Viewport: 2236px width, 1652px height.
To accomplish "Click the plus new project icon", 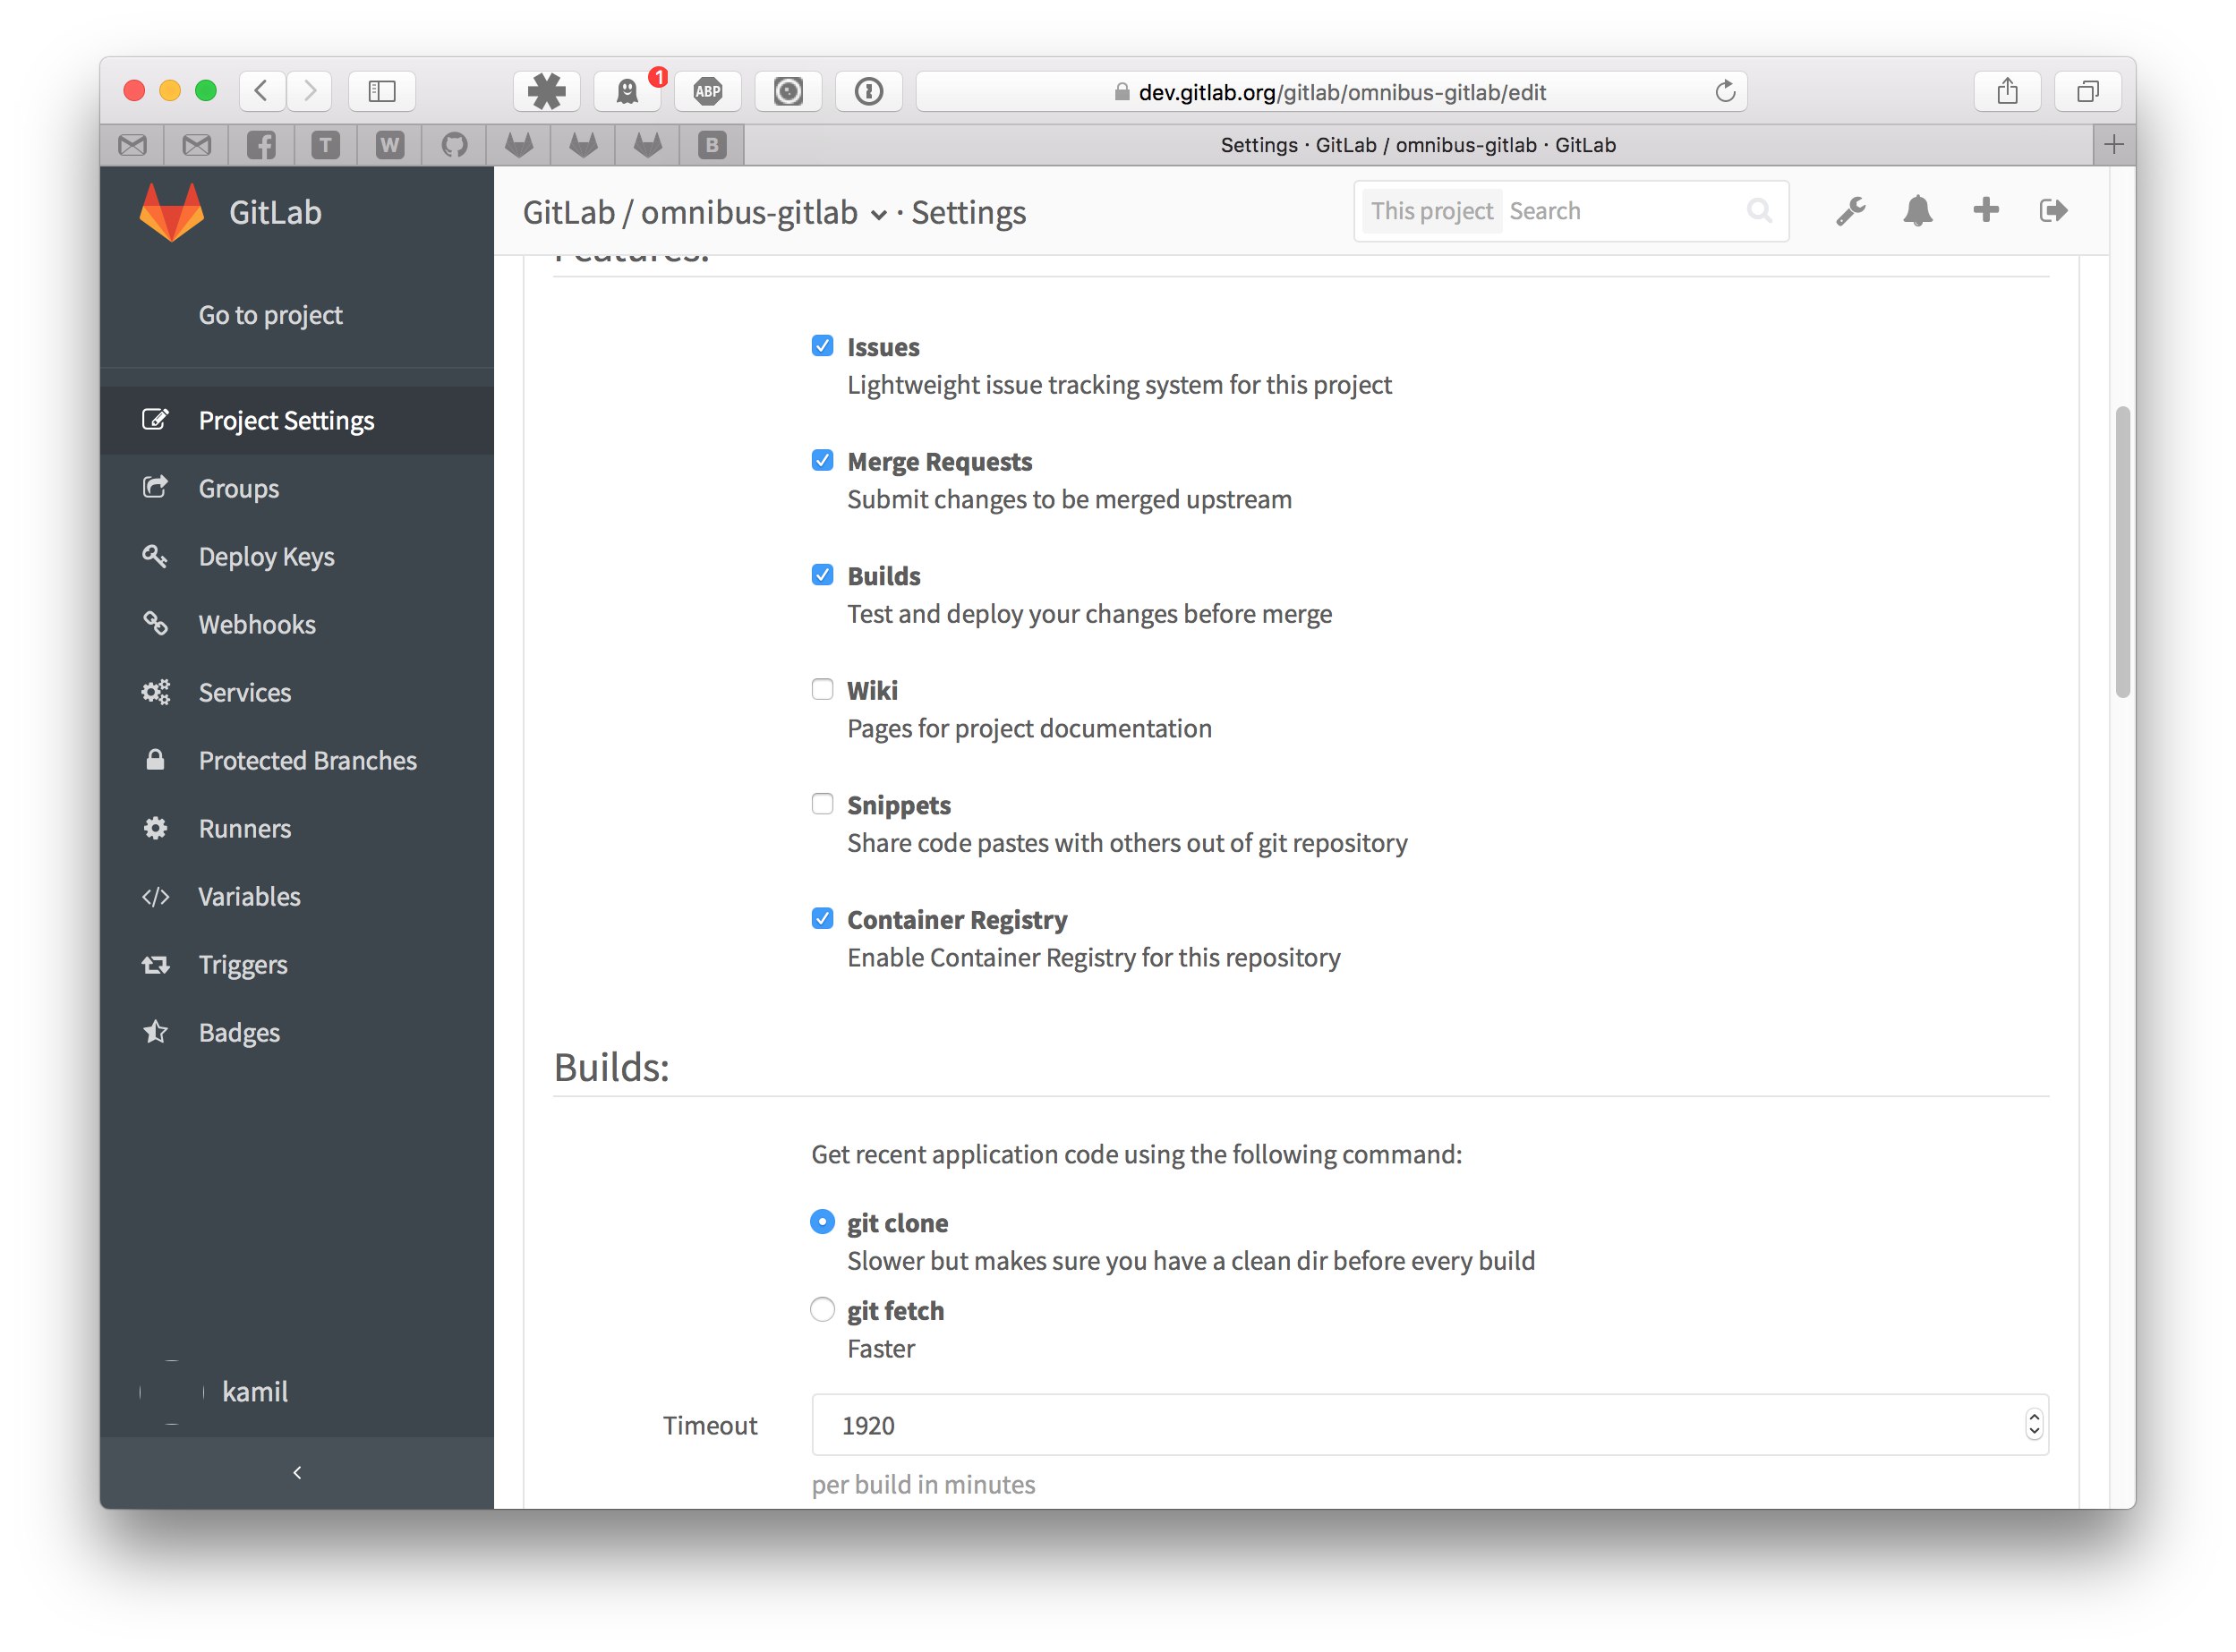I will point(1985,210).
